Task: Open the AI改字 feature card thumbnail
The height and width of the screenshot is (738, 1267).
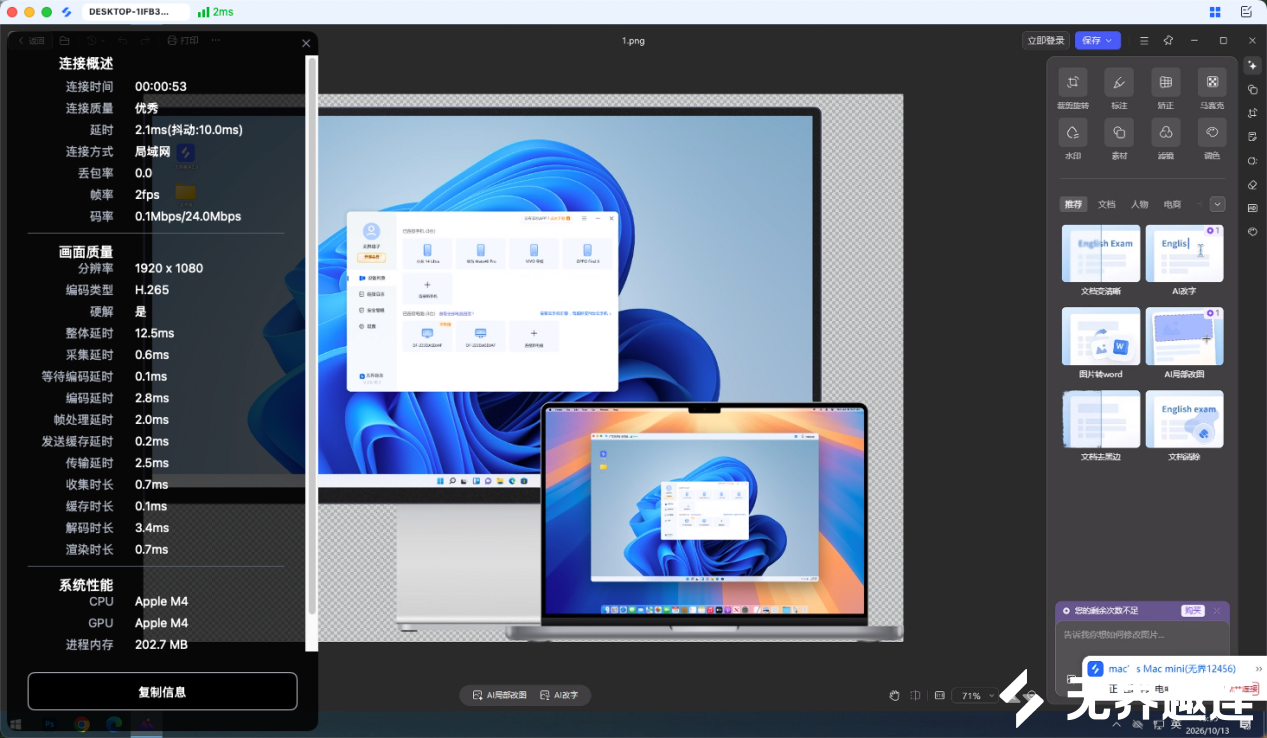Action: pos(1184,254)
